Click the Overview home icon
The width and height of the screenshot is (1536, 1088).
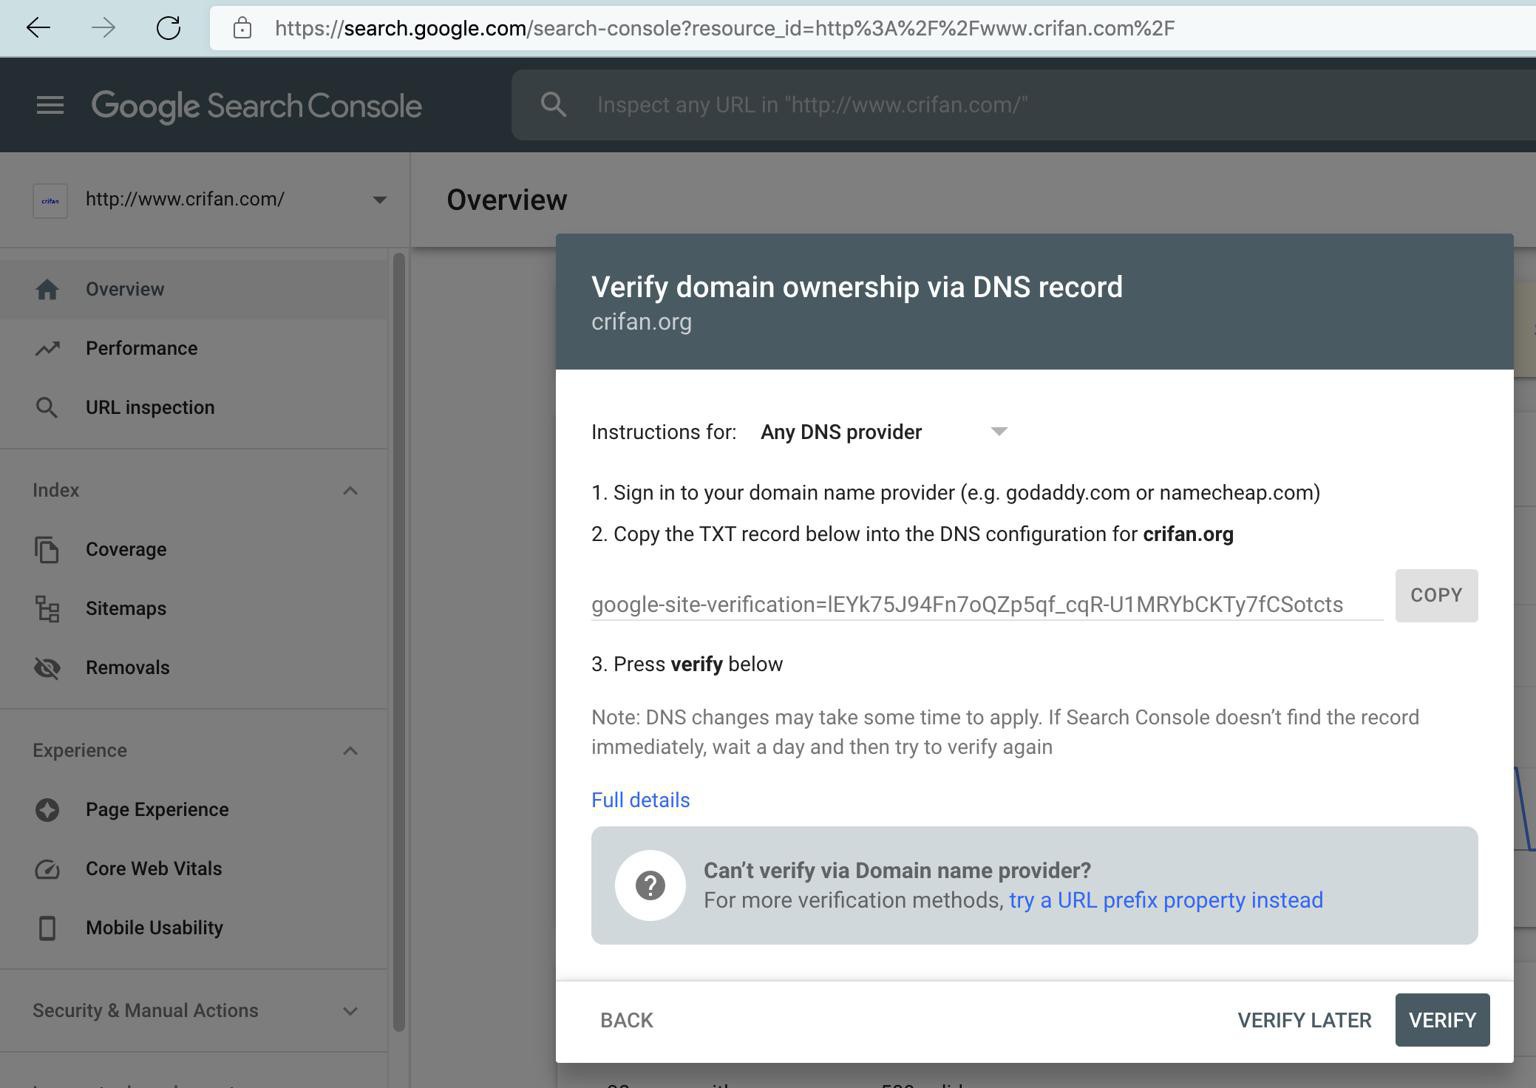tap(47, 290)
